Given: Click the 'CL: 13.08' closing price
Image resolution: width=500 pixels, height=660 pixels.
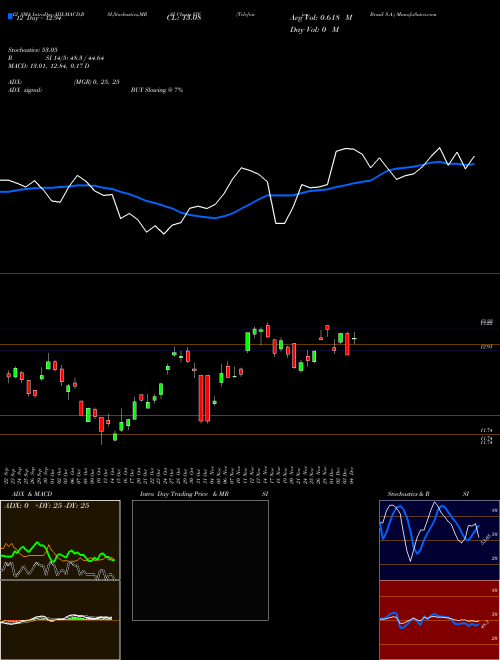Looking at the screenshot, I should click(x=184, y=18).
